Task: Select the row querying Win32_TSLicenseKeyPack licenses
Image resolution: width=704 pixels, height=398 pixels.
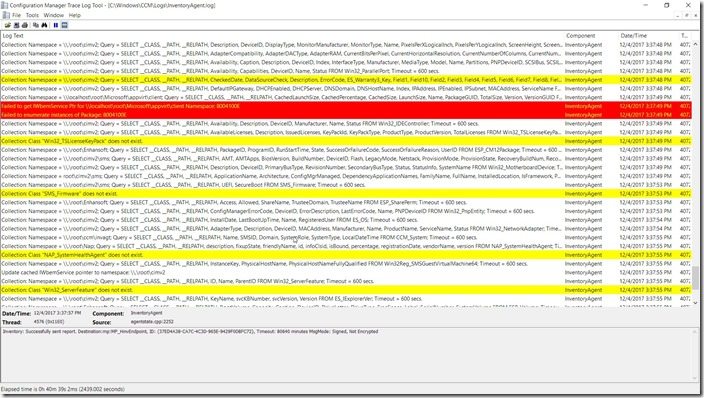Action: 346,132
